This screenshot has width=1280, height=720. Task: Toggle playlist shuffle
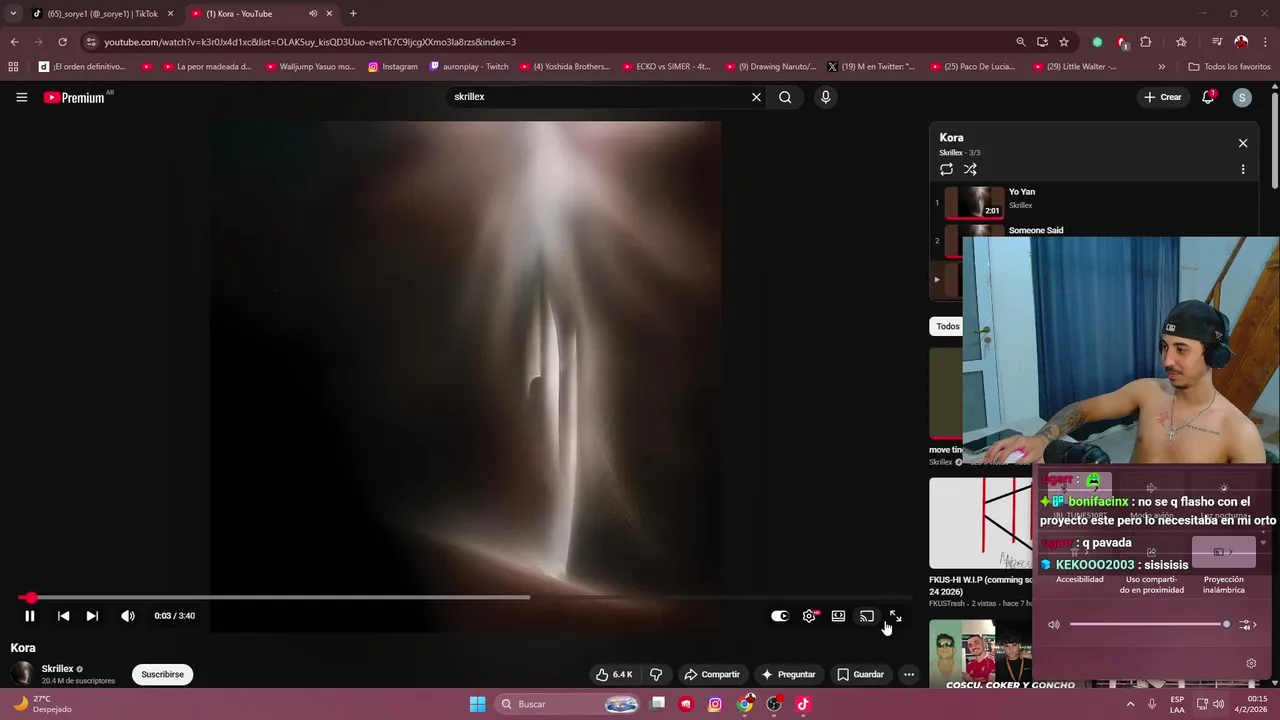click(x=970, y=169)
